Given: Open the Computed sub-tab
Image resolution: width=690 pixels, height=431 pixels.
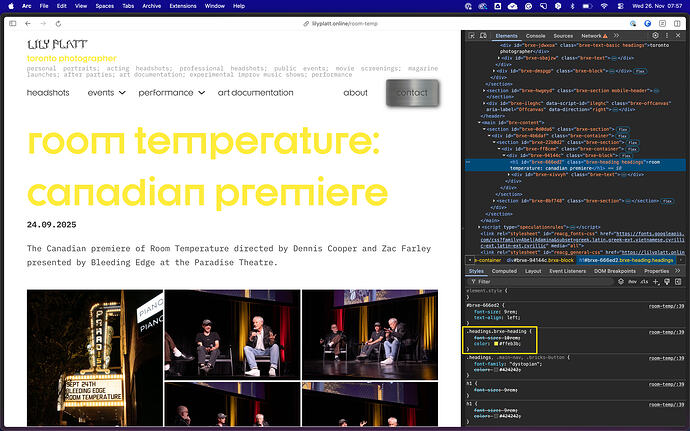Looking at the screenshot, I should 504,271.
